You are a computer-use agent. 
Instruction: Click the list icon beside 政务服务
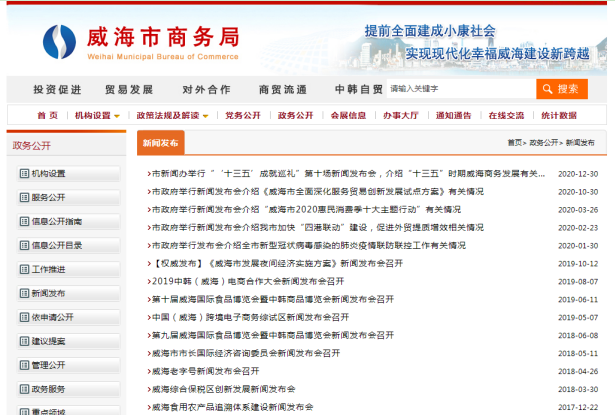tap(24, 389)
